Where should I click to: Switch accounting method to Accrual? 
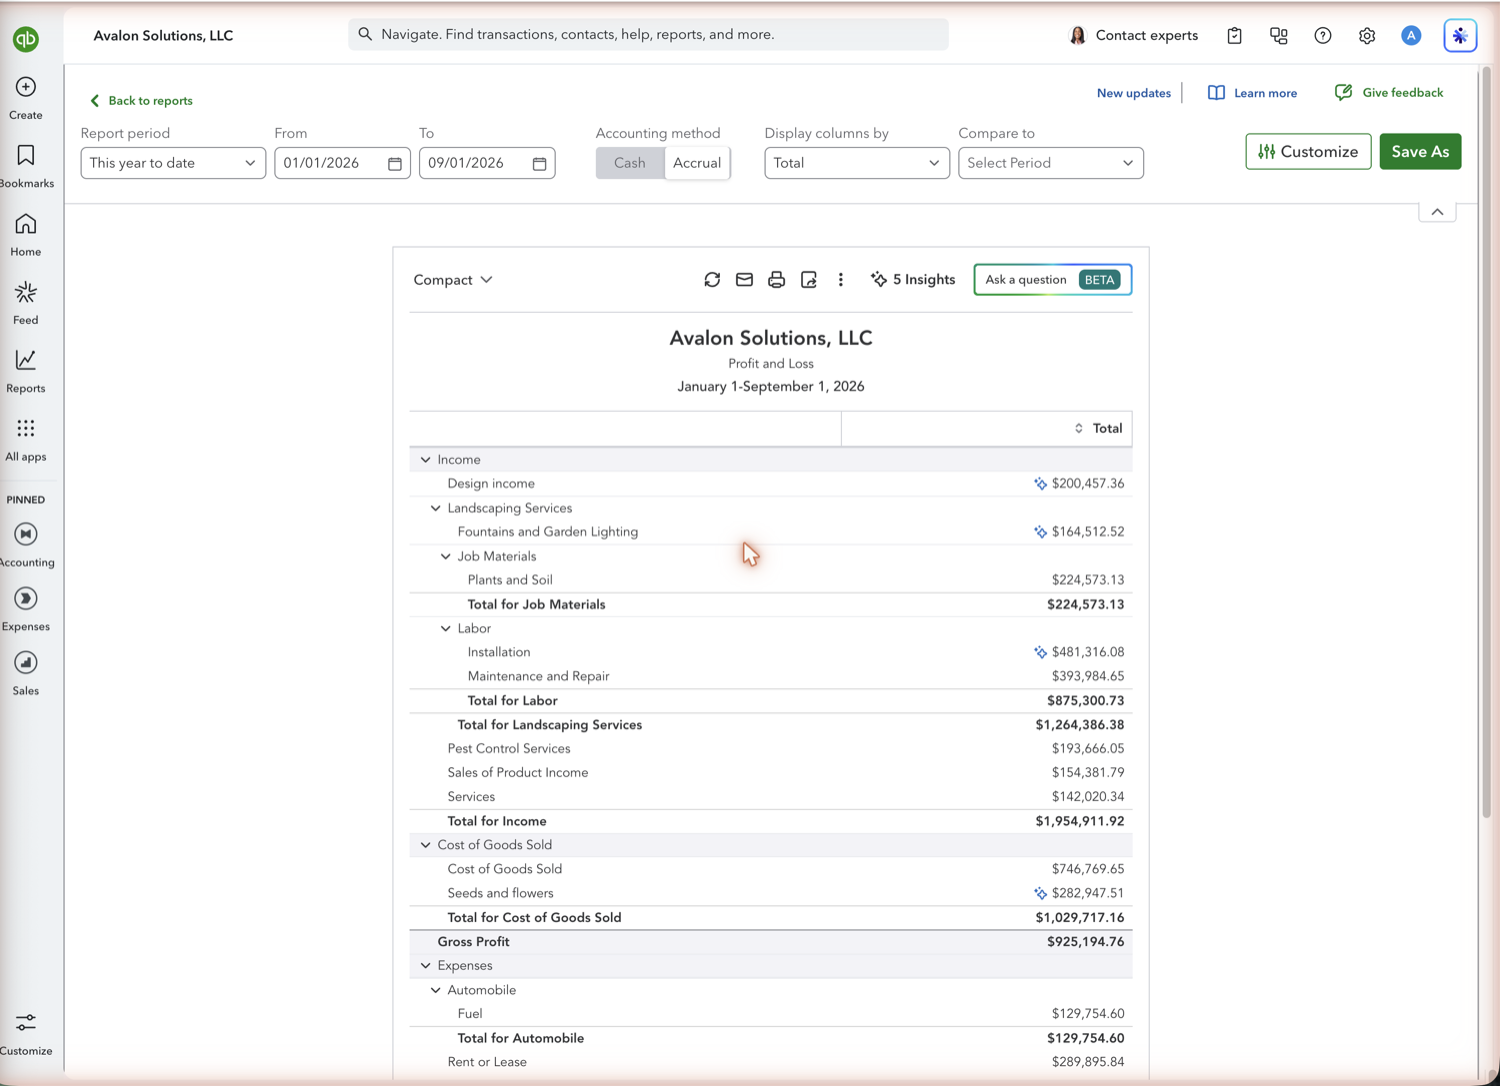(697, 163)
